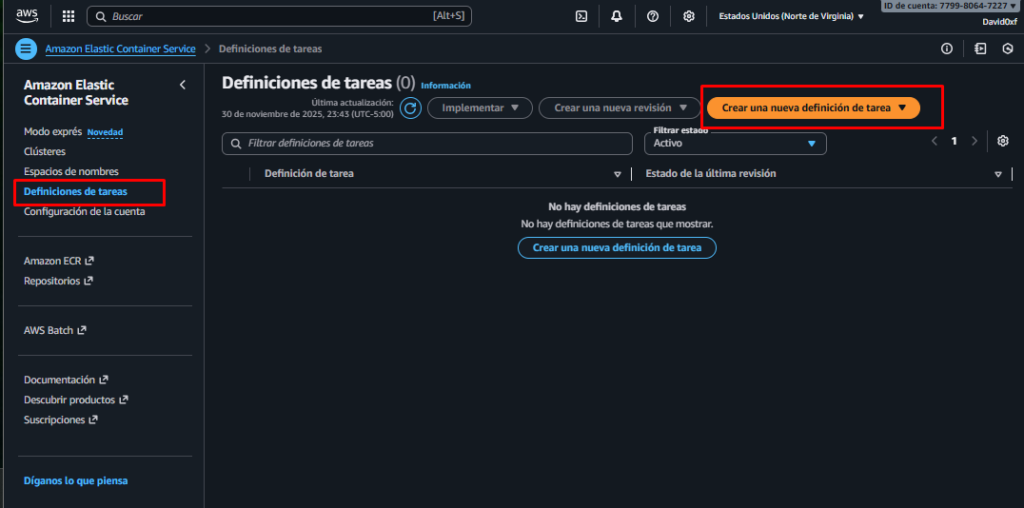Launch the CloudShell terminal icon

pos(581,16)
